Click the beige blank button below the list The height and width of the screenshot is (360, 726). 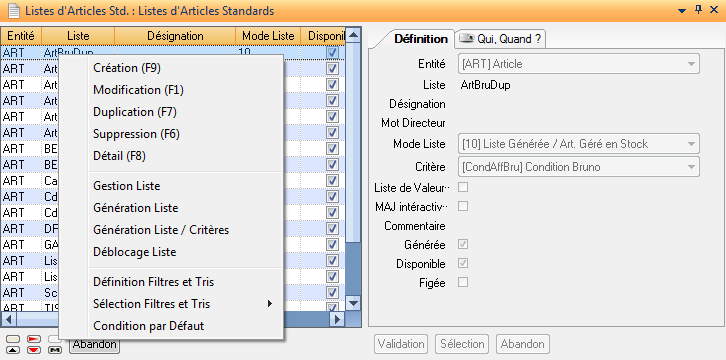click(13, 339)
